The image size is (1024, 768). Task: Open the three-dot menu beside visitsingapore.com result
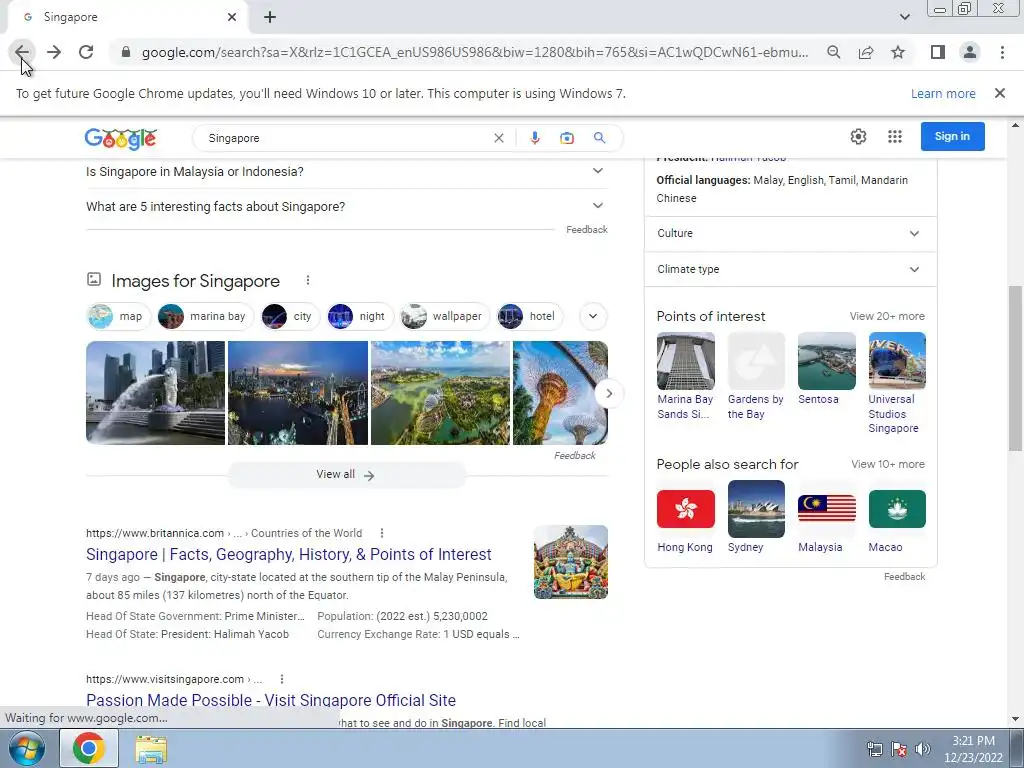pos(282,679)
